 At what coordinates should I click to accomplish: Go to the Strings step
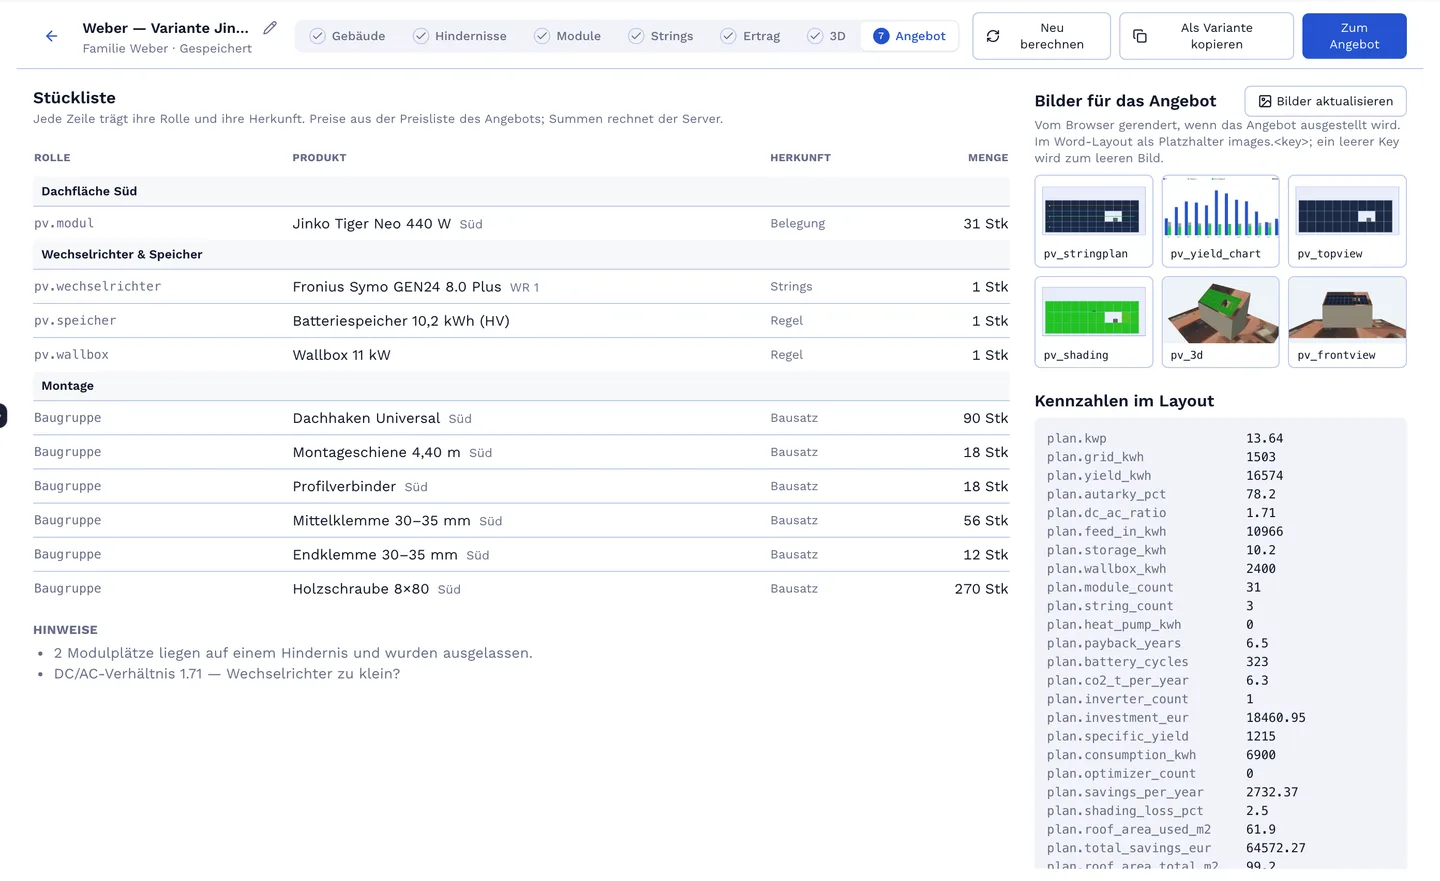[x=661, y=36]
